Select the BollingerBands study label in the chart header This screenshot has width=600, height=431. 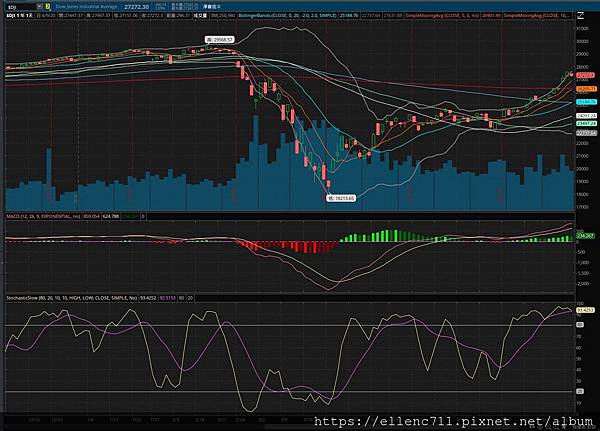(x=287, y=15)
